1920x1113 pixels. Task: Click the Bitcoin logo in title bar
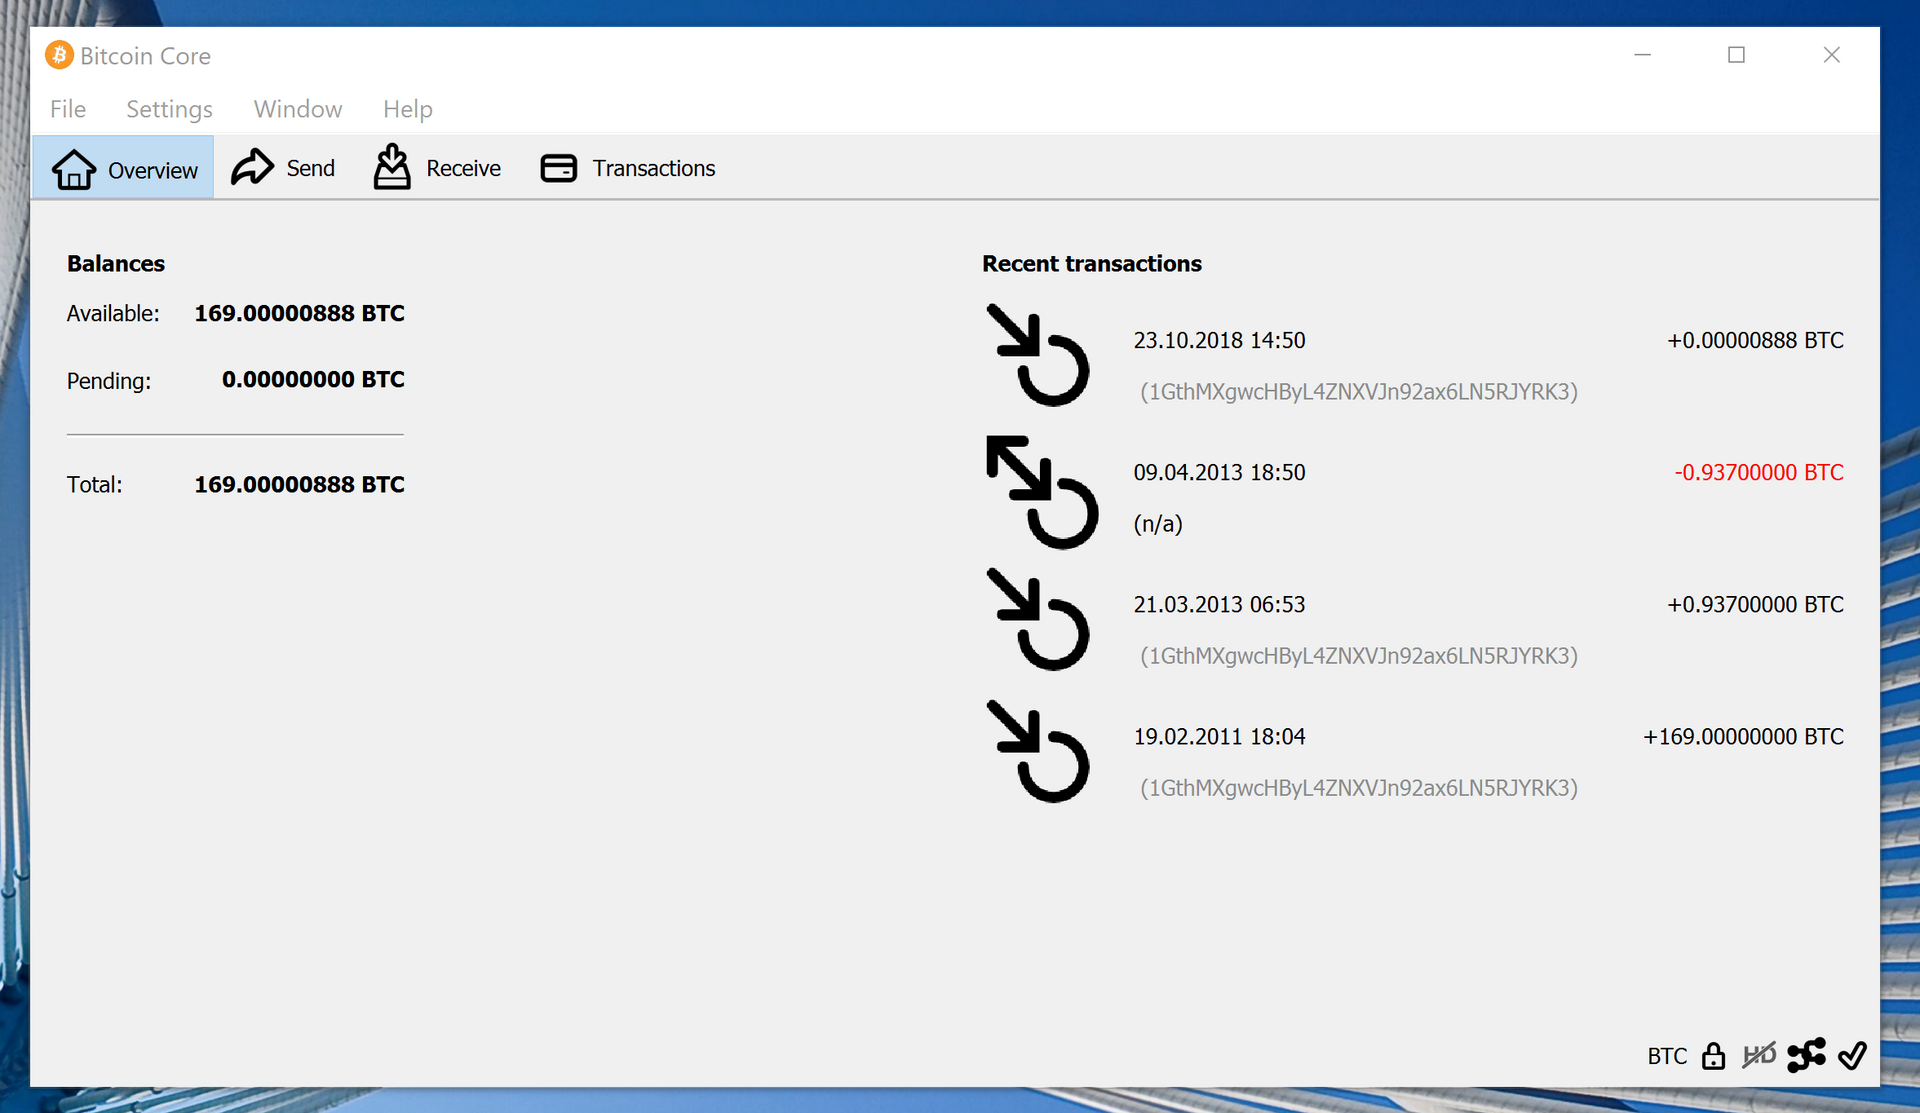click(x=59, y=55)
